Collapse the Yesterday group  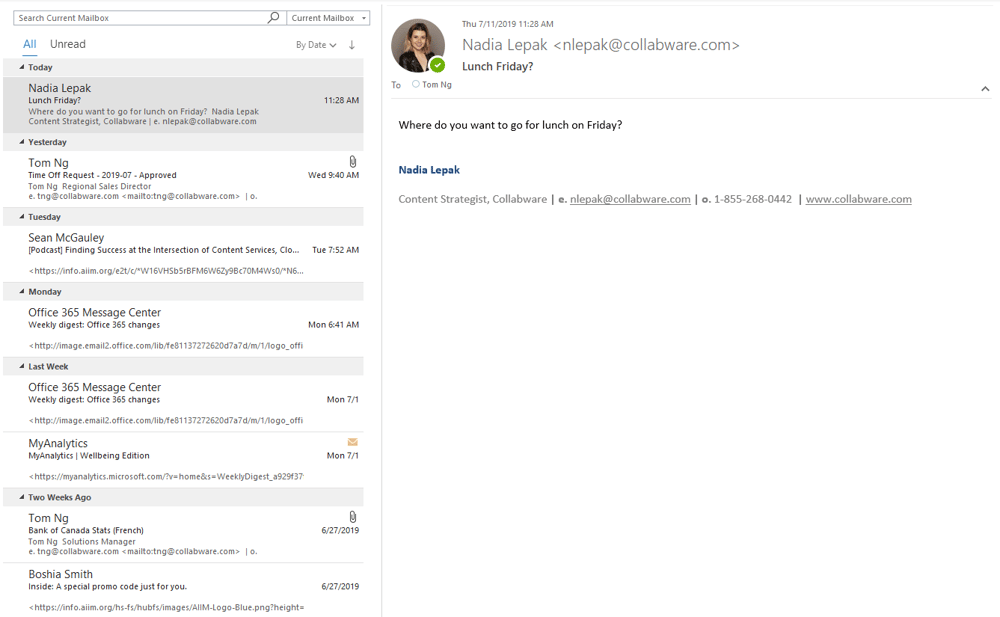tap(22, 142)
